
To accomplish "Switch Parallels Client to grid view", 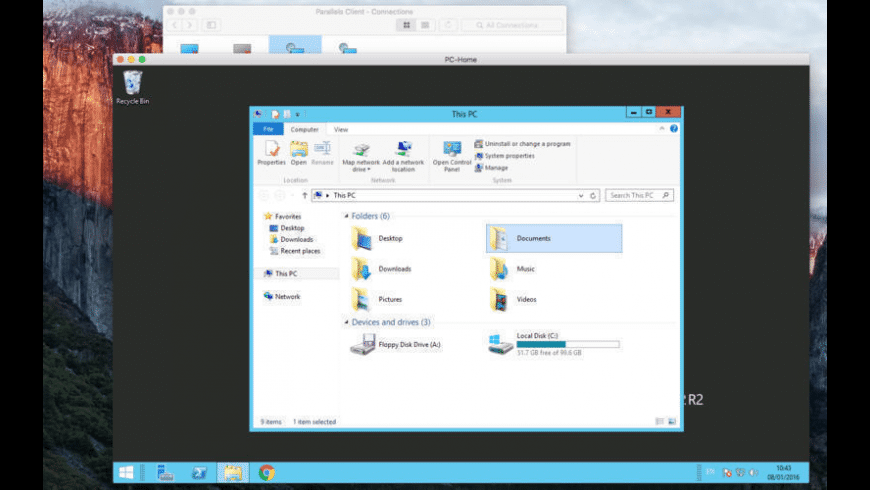I will (407, 25).
